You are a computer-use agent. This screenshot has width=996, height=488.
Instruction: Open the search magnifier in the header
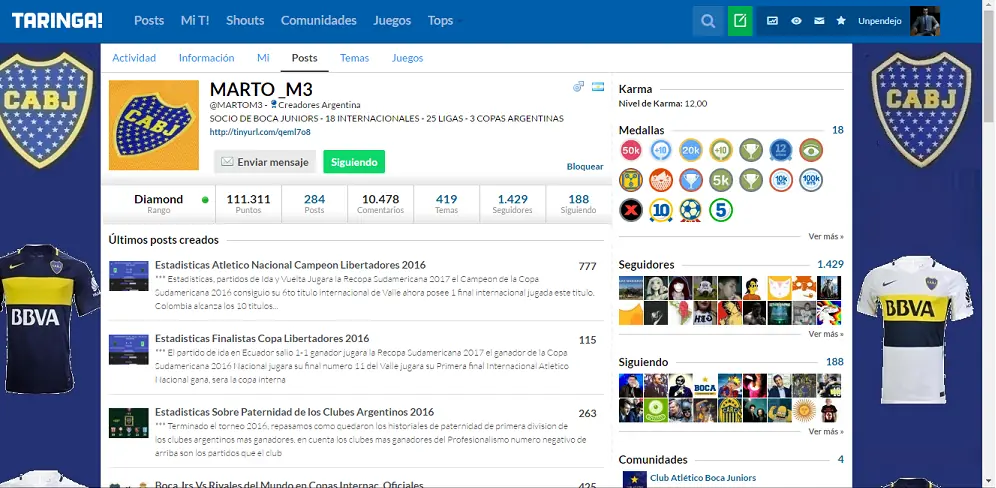[x=708, y=21]
